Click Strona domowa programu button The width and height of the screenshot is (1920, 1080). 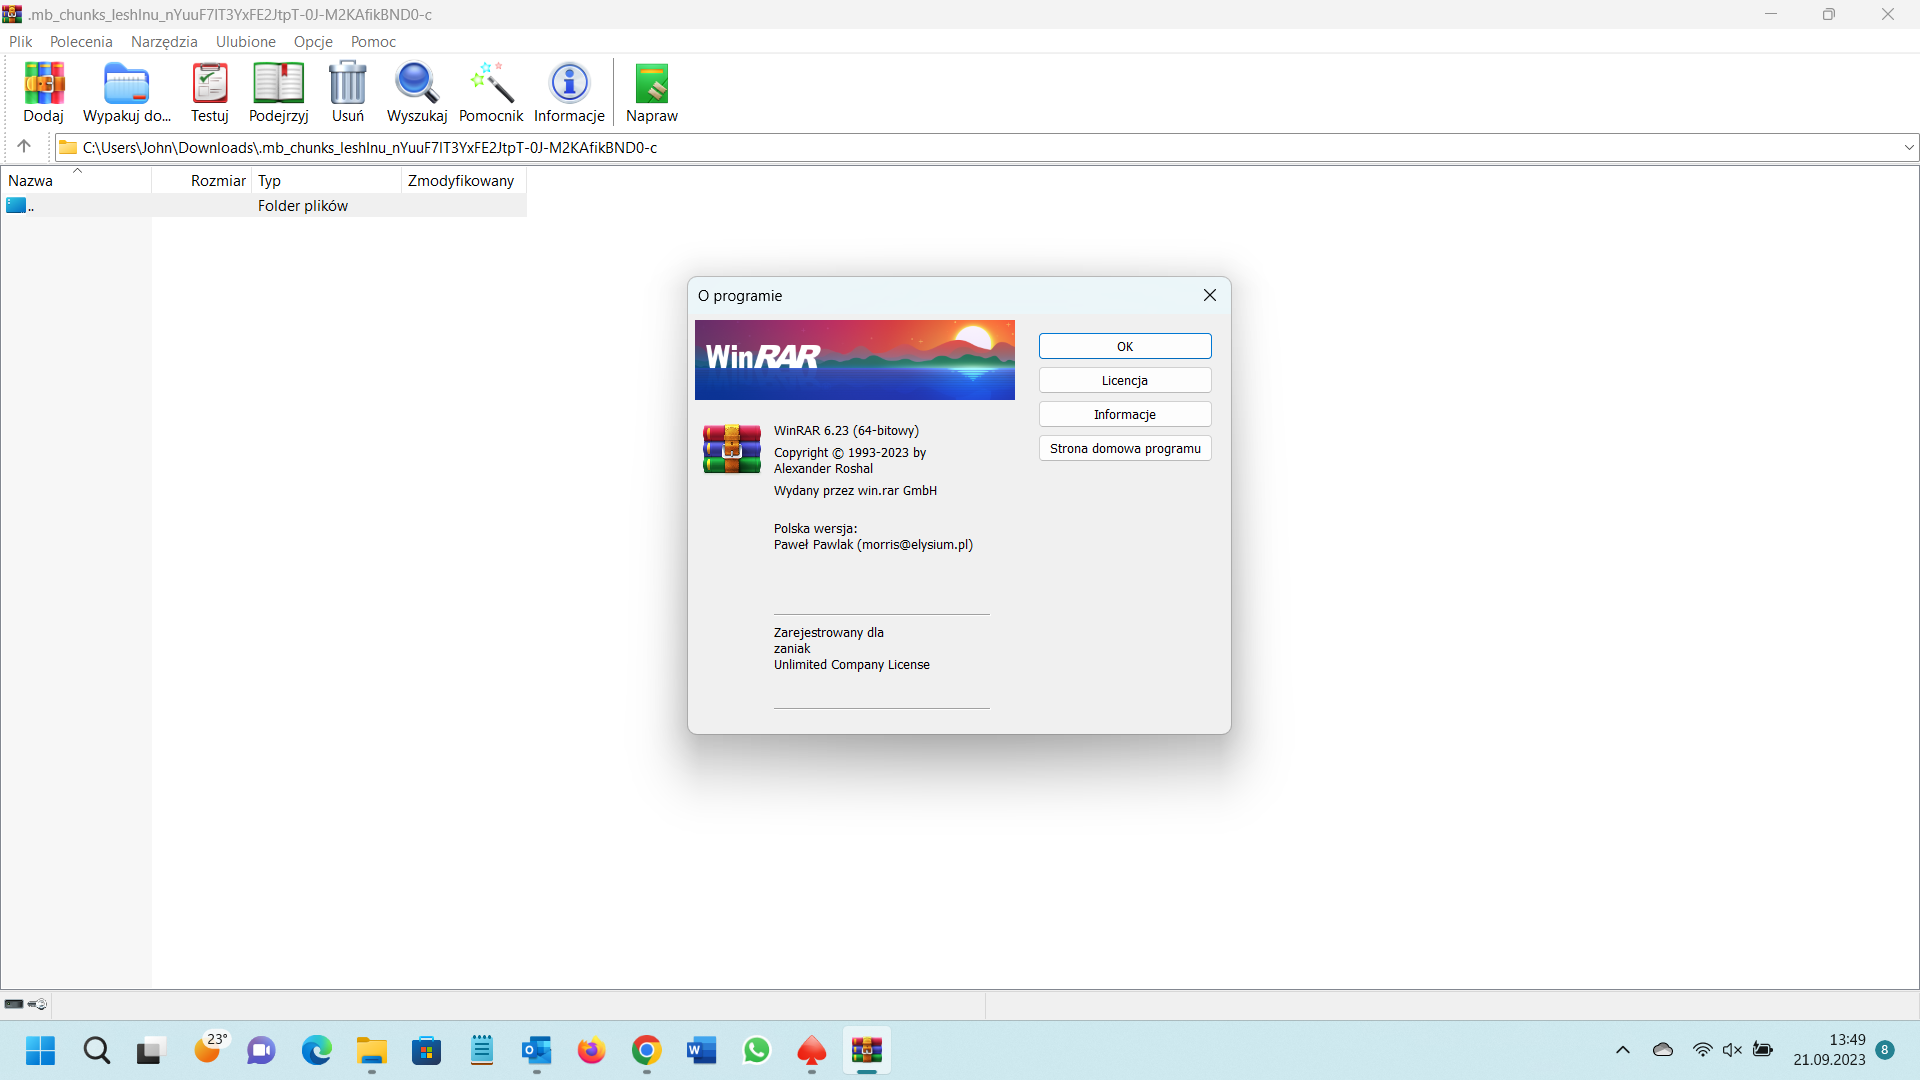pos(1125,448)
